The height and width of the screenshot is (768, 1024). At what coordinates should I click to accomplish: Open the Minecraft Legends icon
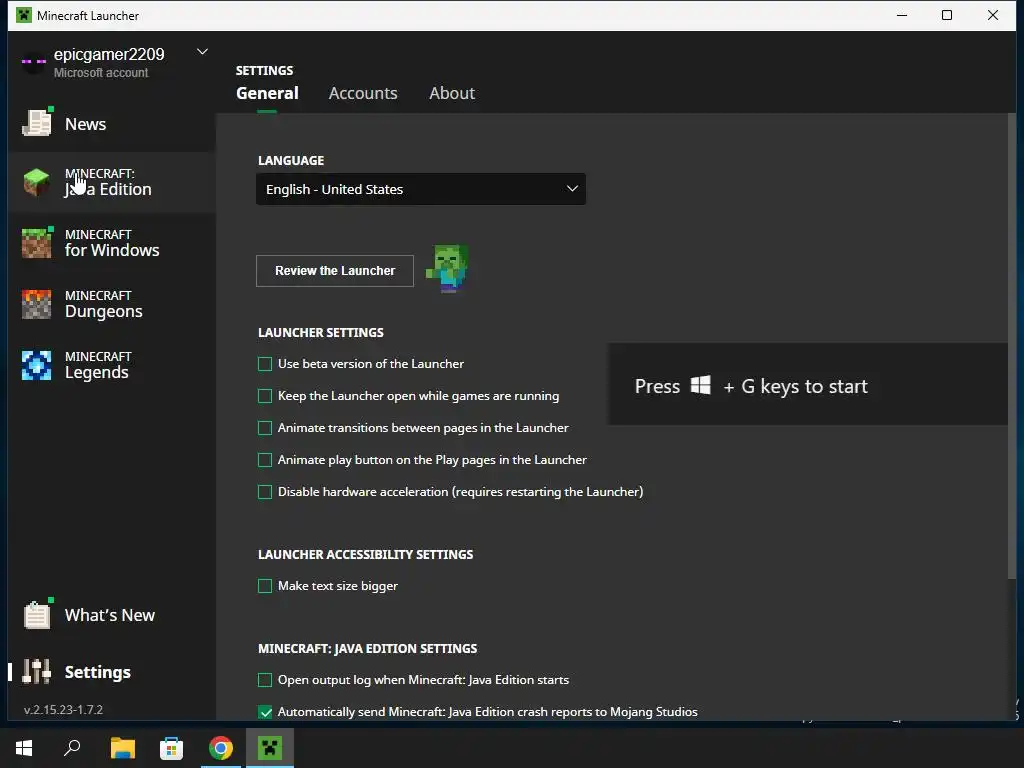[36, 365]
